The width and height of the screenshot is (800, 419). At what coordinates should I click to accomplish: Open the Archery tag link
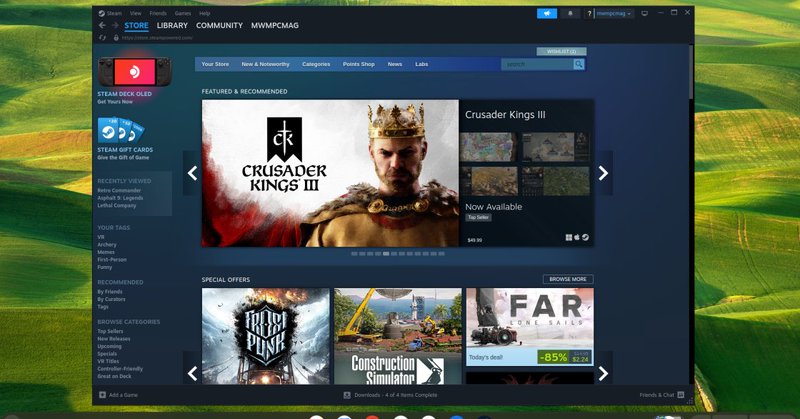point(107,245)
